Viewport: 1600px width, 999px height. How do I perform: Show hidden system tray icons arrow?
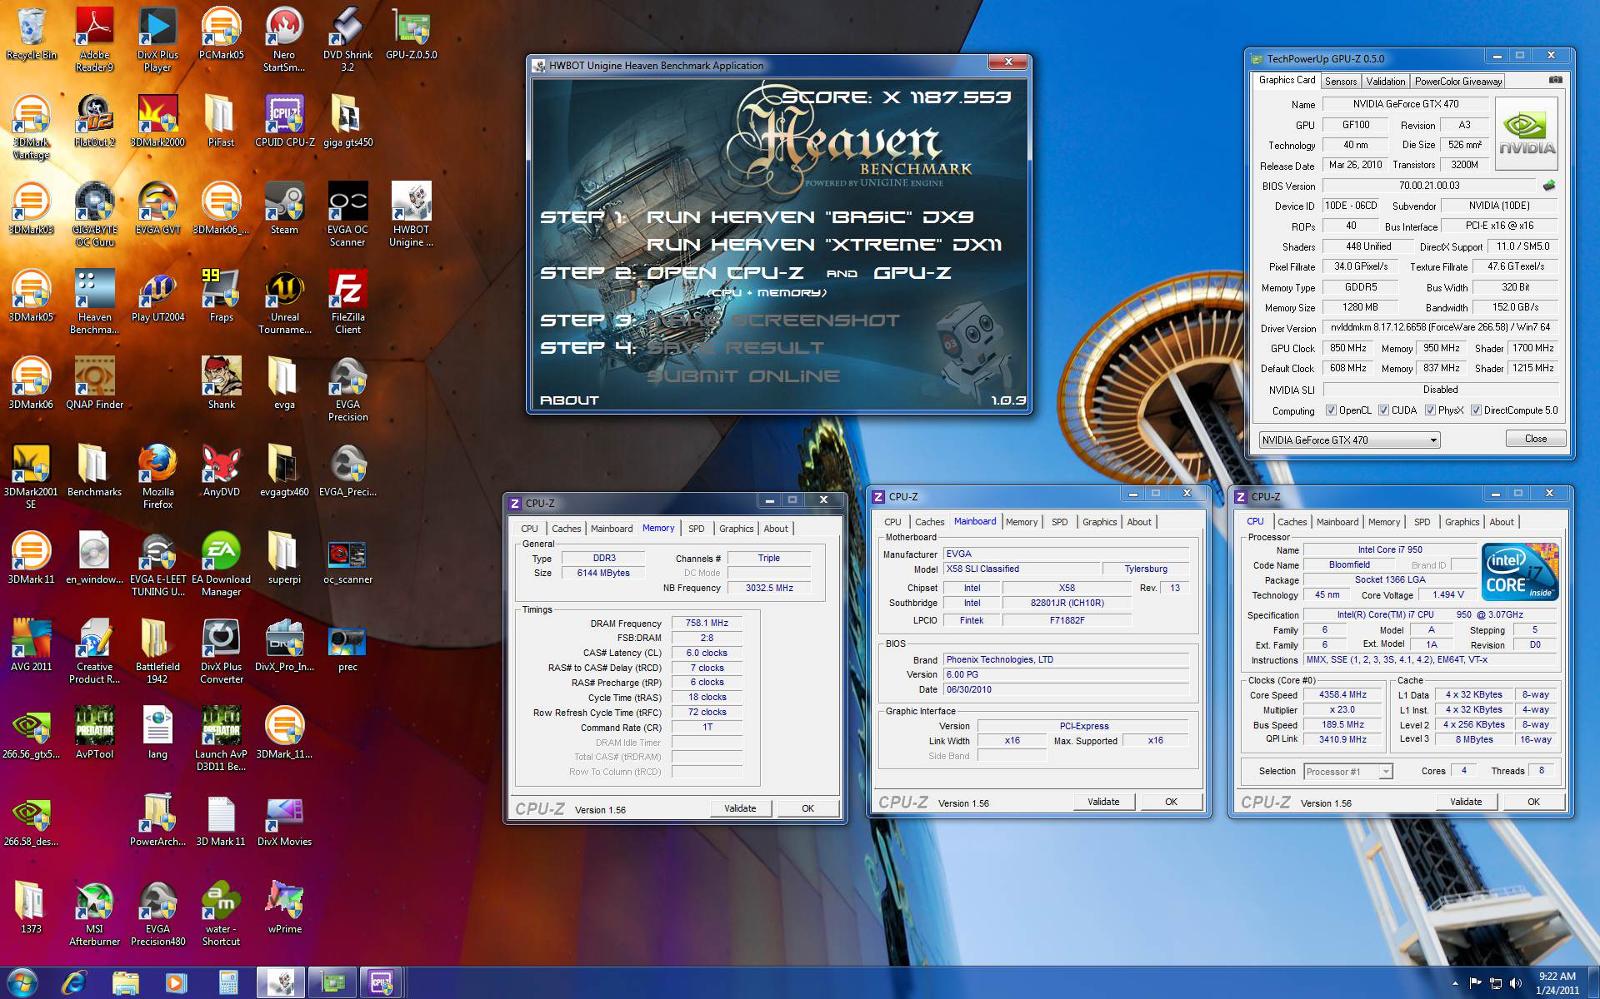(x=1455, y=983)
